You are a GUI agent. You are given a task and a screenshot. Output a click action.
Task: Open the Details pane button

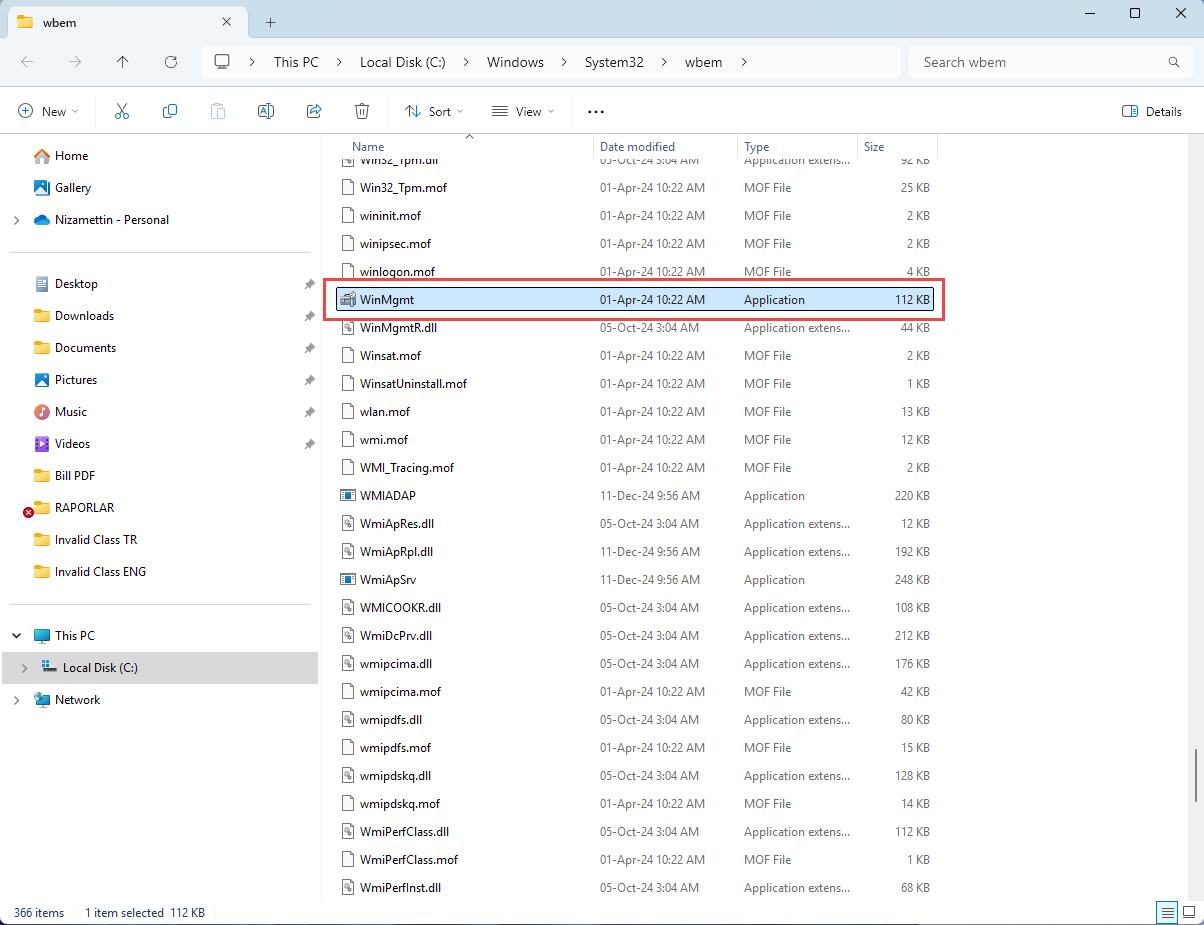click(x=1151, y=111)
